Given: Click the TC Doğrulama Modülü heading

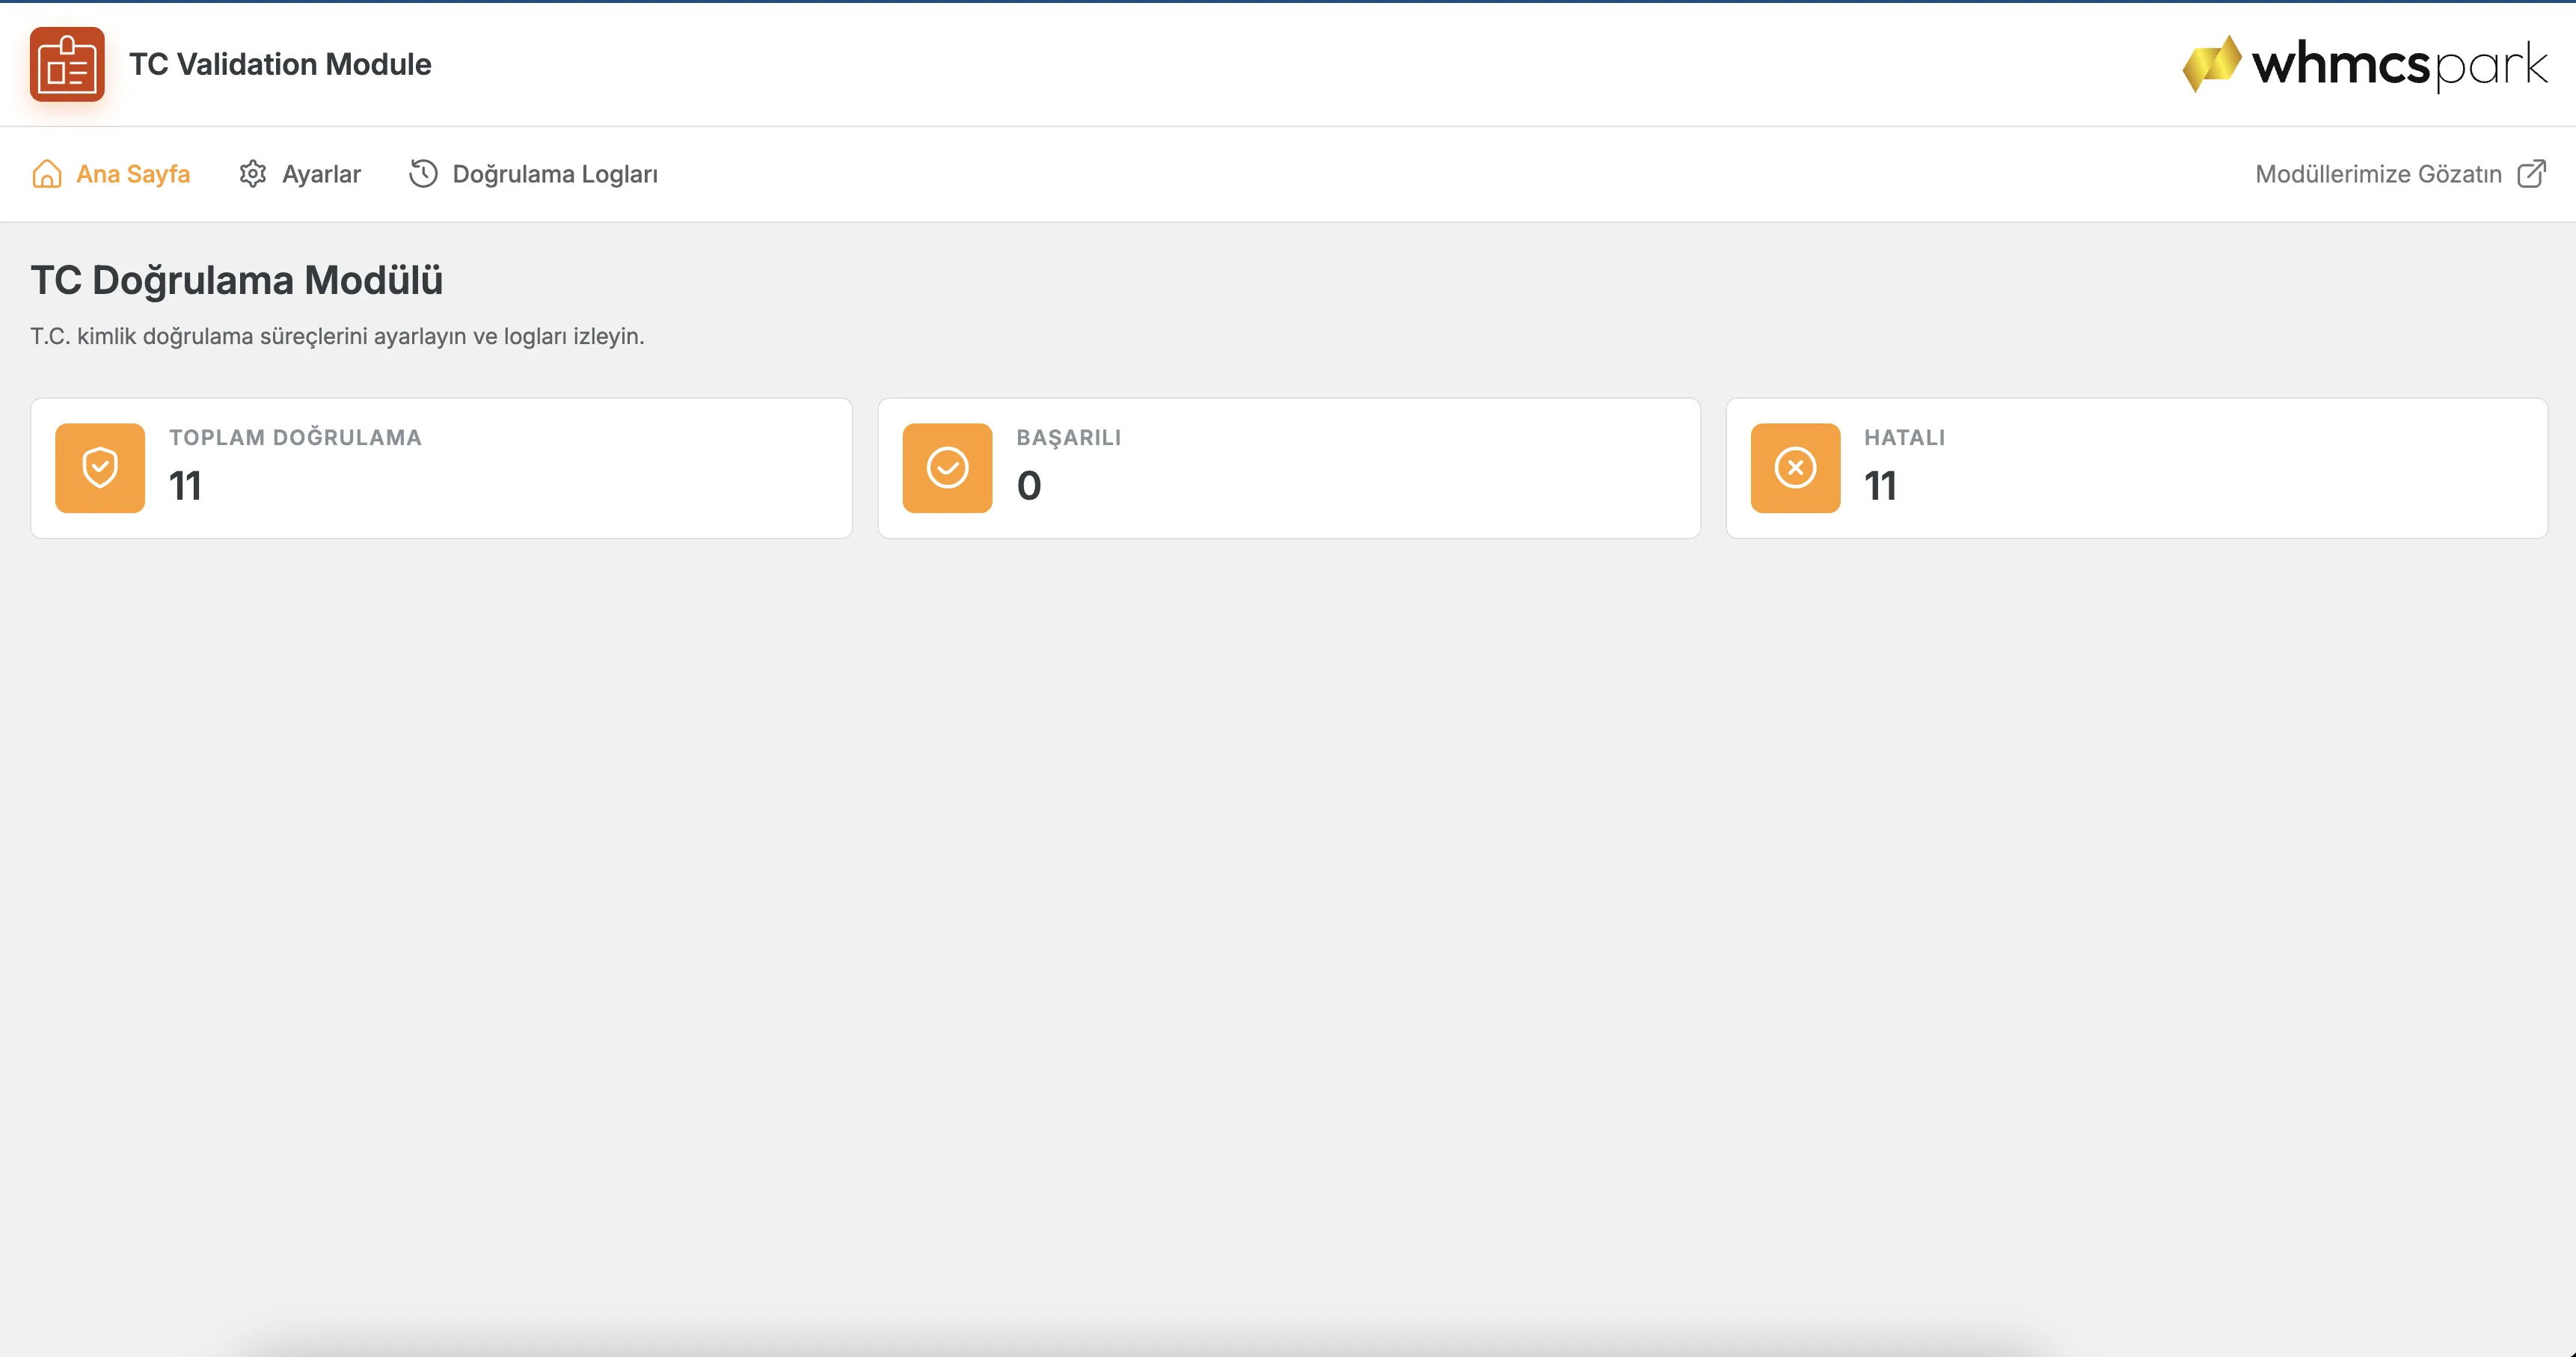Looking at the screenshot, I should pos(237,280).
